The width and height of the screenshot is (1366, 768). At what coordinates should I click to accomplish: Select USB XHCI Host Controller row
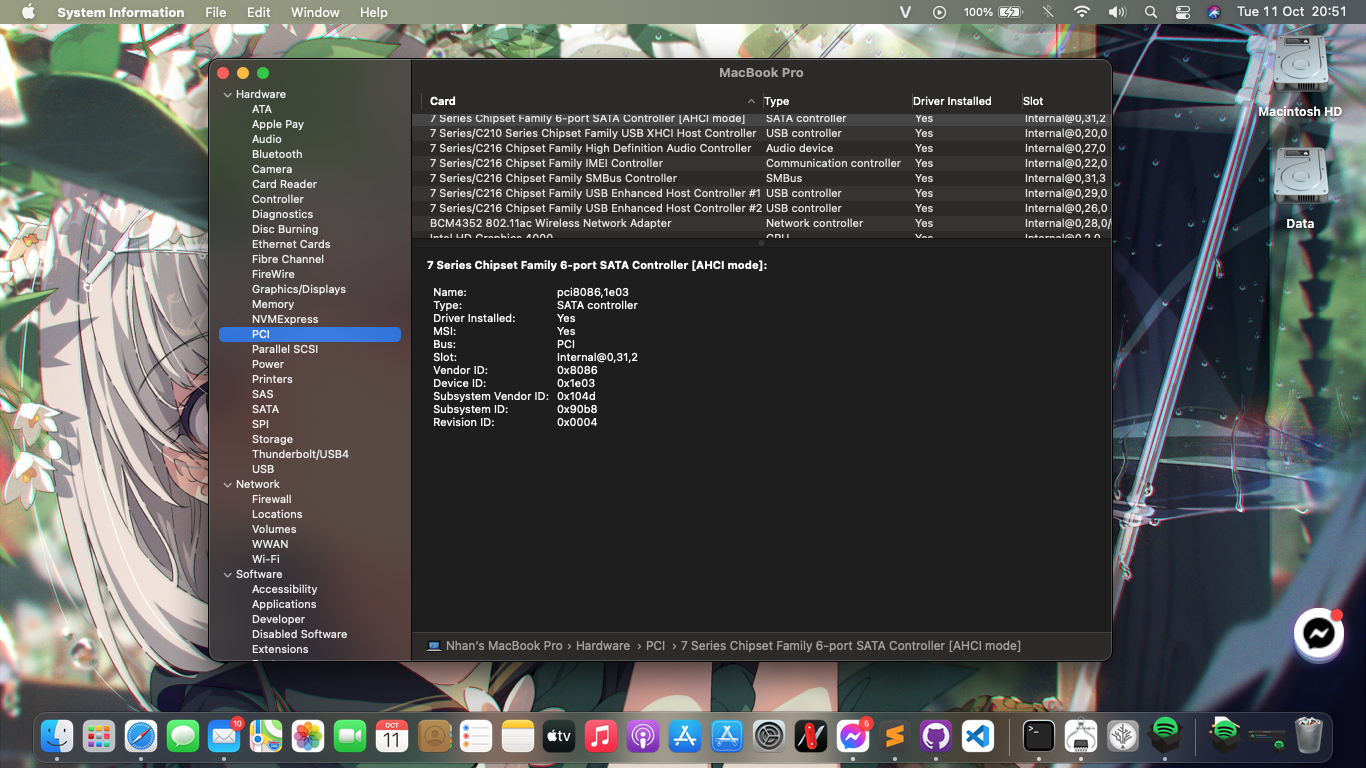tap(761, 133)
